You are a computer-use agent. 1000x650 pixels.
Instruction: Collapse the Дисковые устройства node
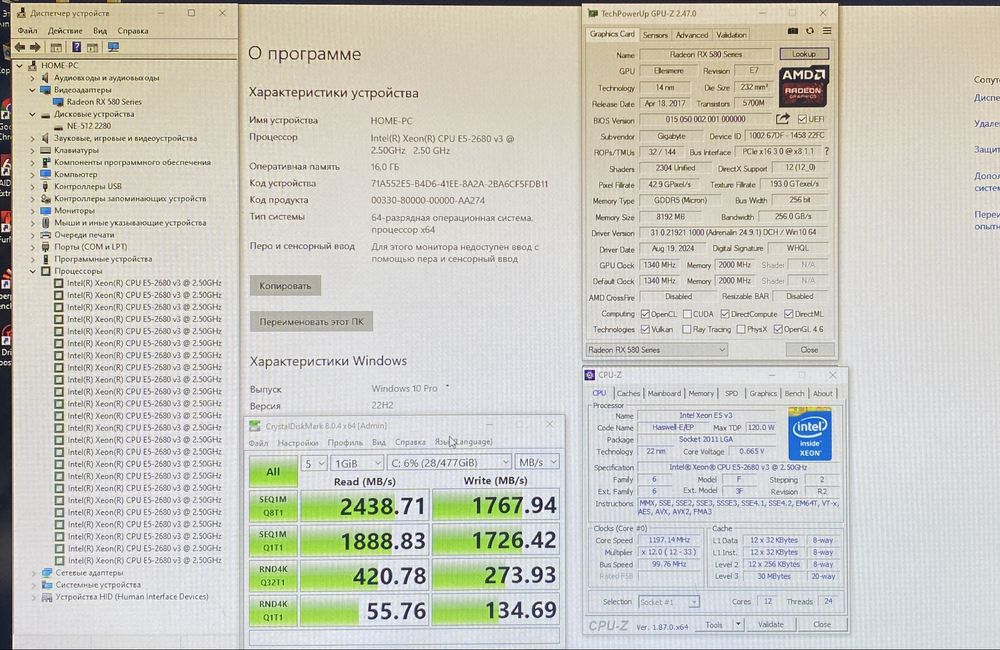coord(33,114)
